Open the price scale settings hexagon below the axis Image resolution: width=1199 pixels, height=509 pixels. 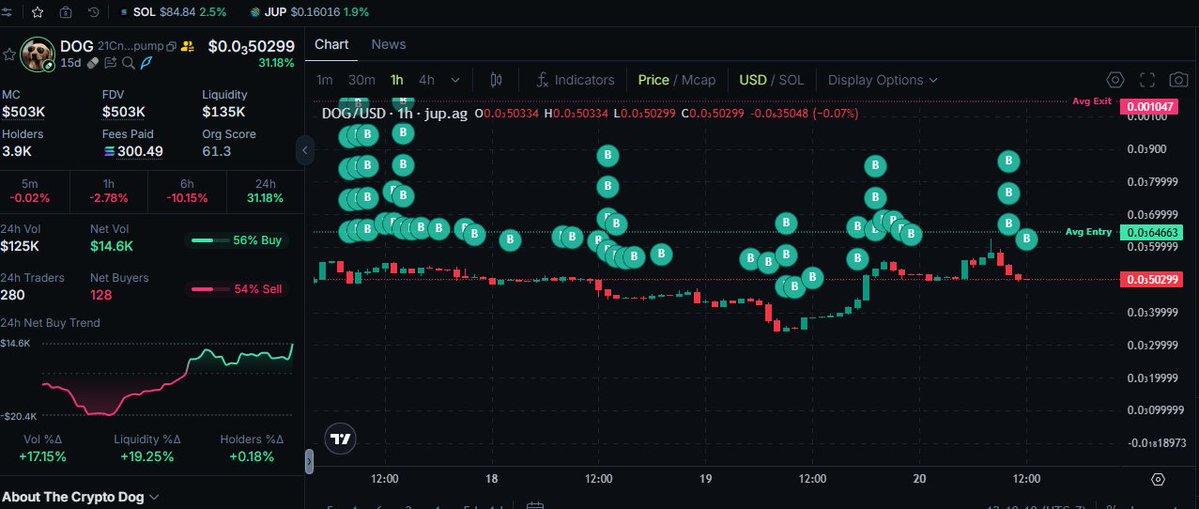click(1158, 479)
